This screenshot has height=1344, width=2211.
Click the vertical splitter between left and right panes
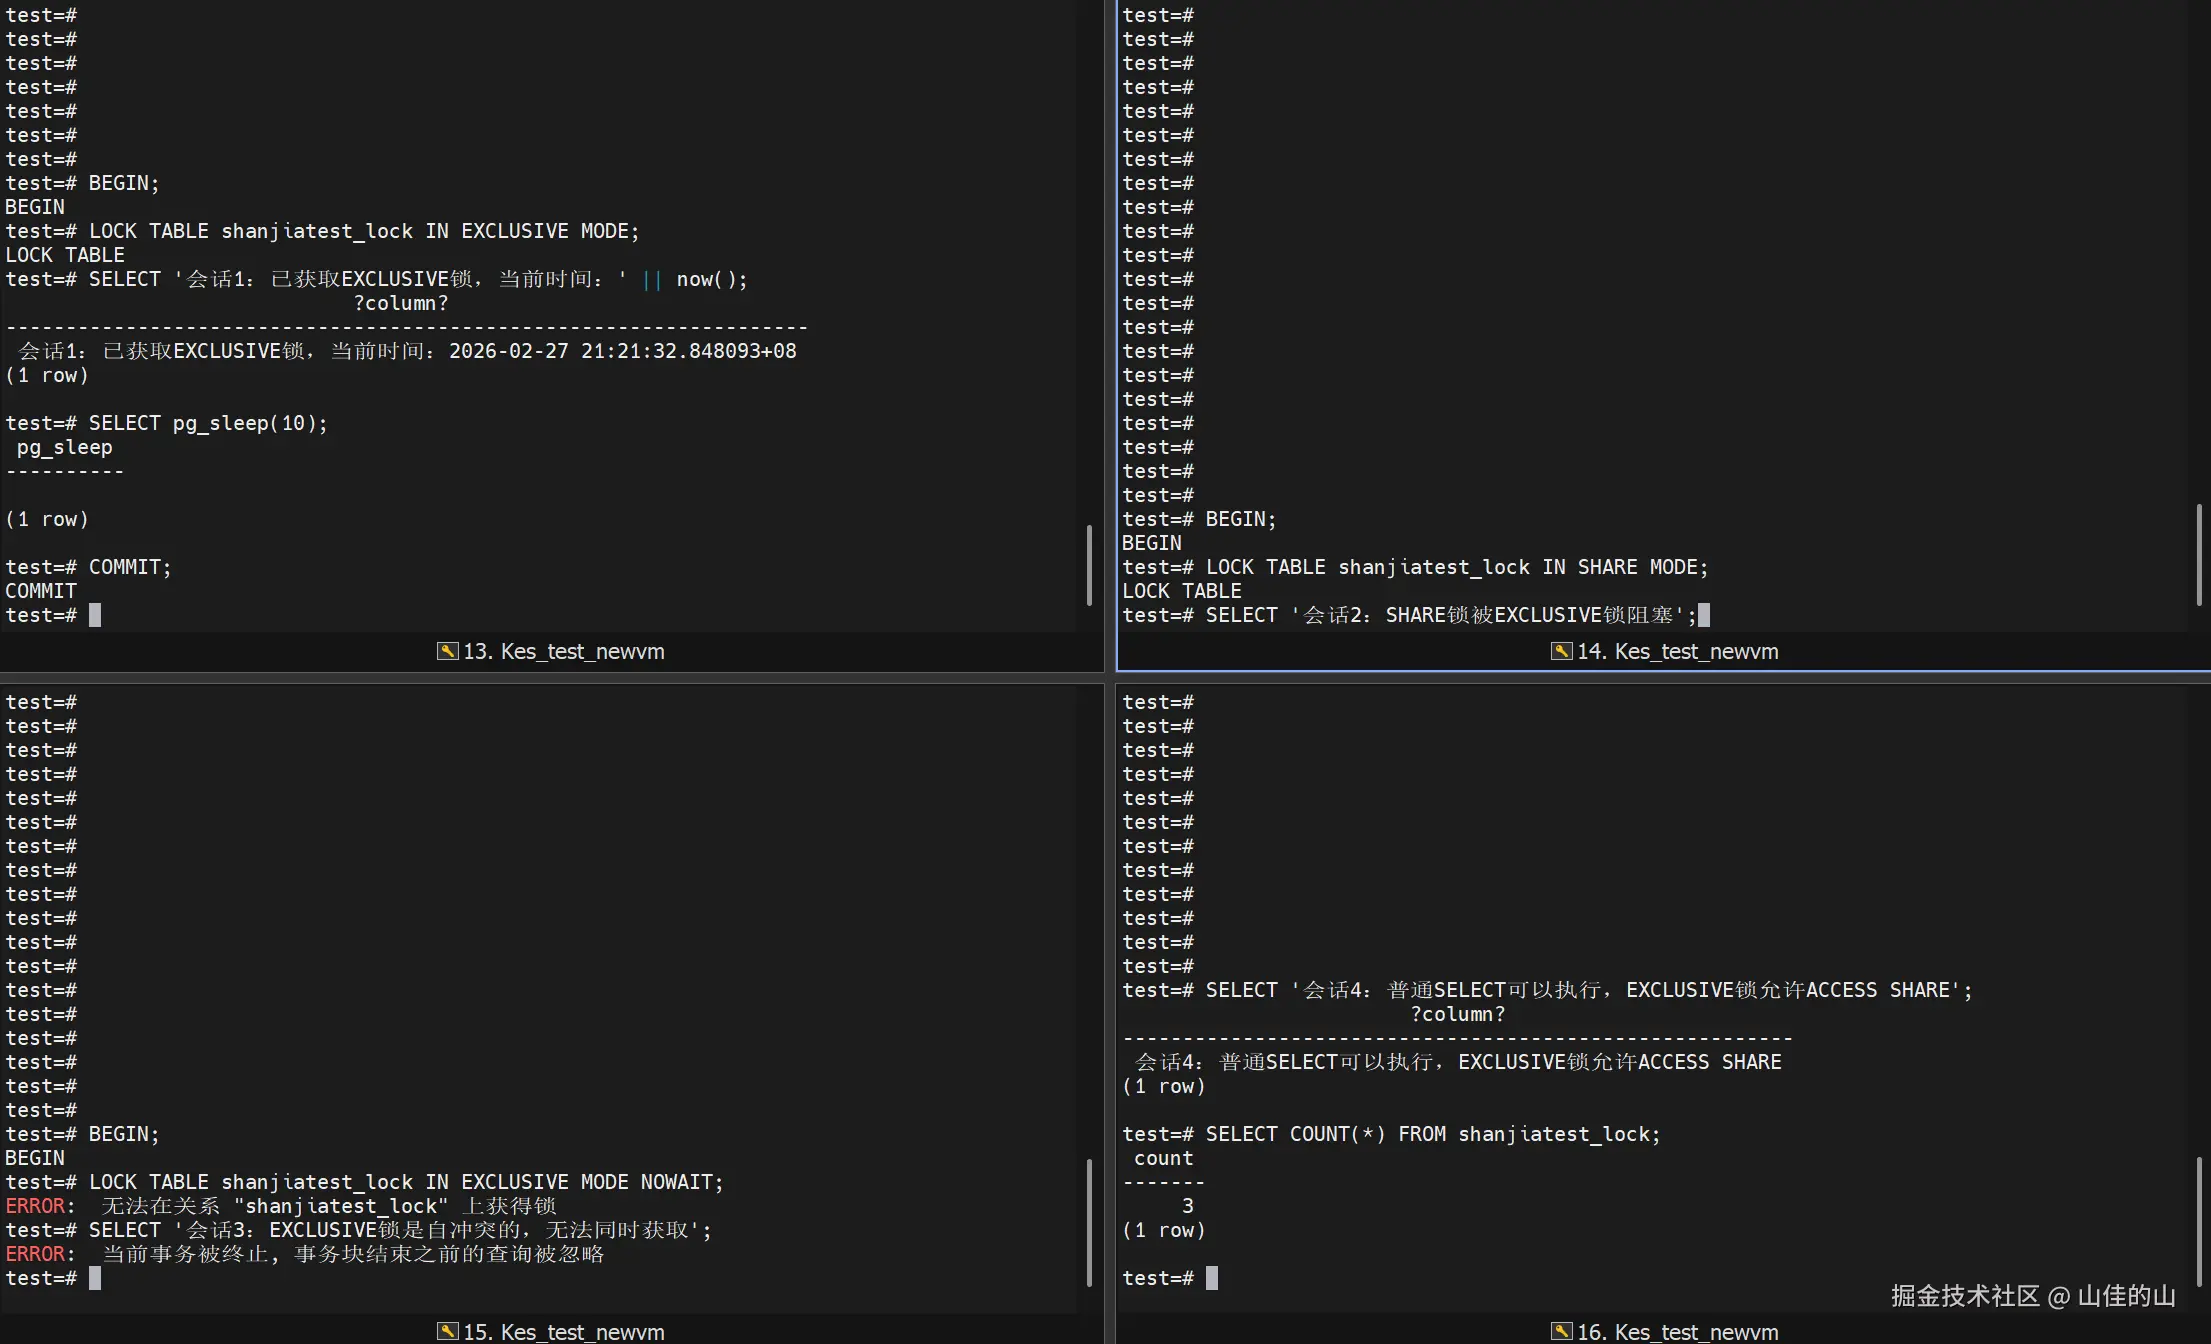coord(1110,400)
